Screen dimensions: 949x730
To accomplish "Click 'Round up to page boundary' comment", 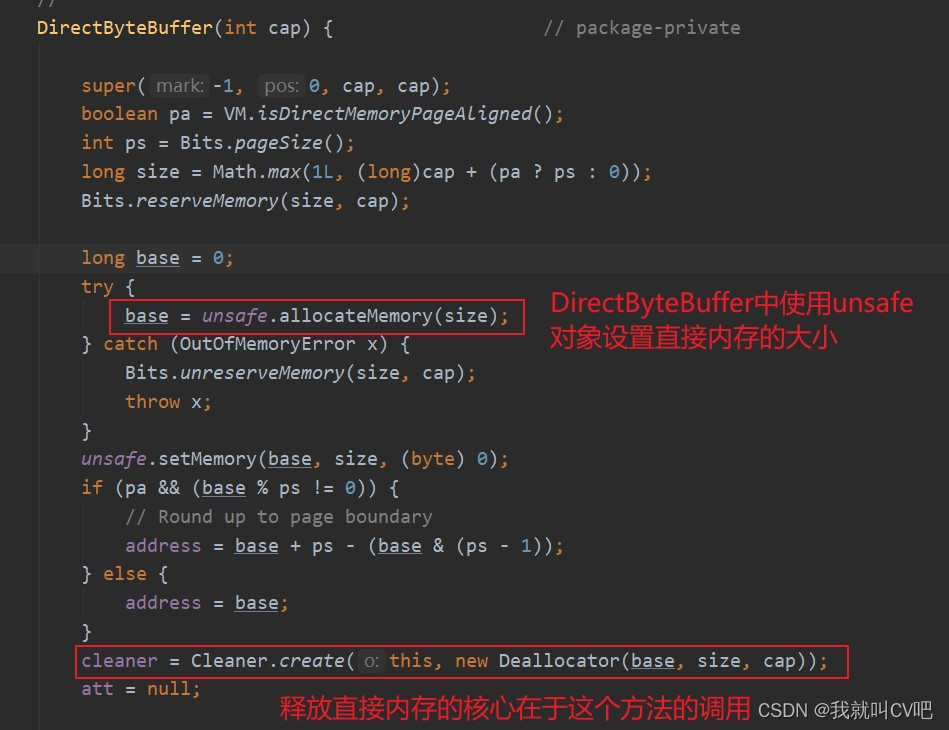I will 279,517.
